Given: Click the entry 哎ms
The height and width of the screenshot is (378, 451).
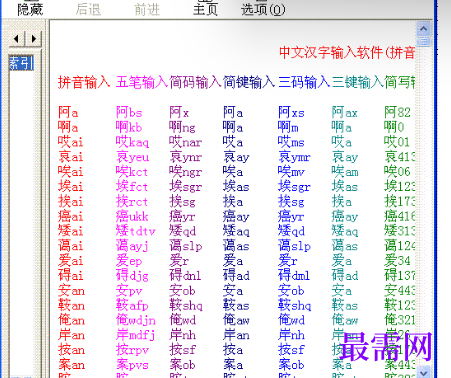Looking at the screenshot, I should point(291,142).
